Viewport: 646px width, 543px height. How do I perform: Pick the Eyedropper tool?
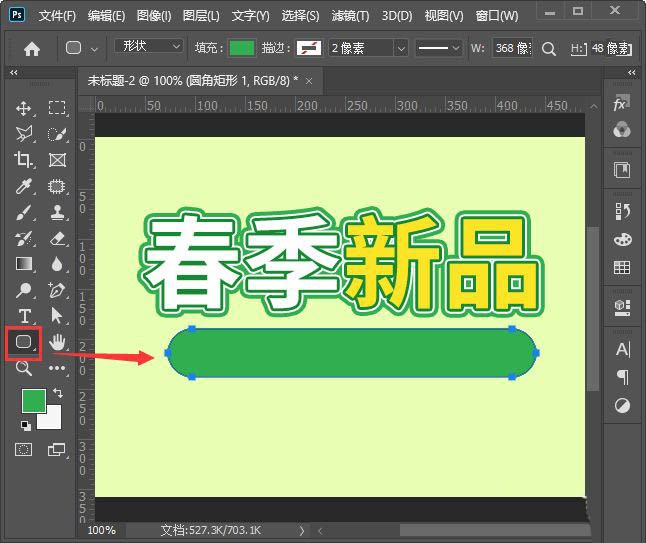click(24, 186)
